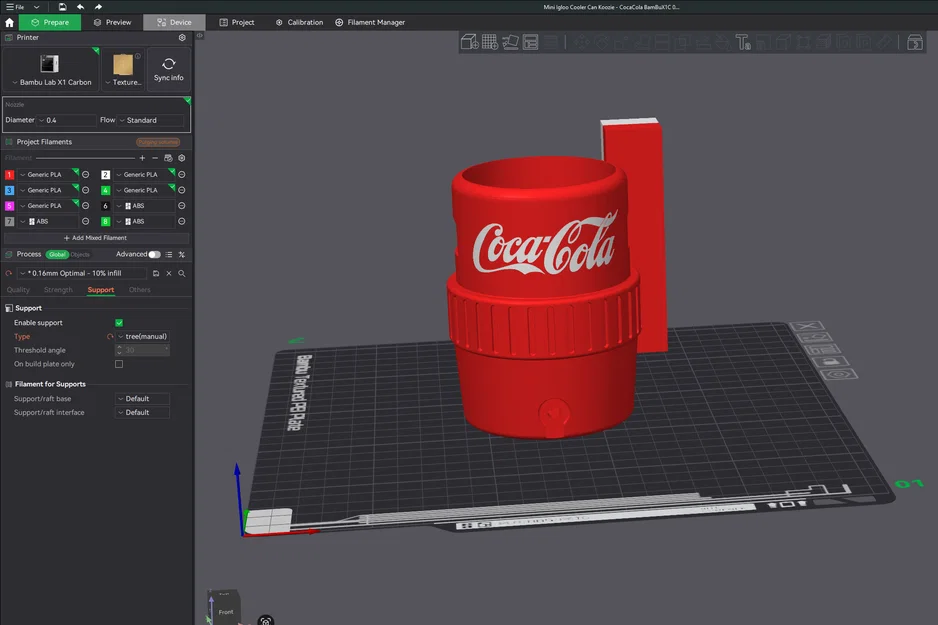Open filament 2 Generic PLA dropdown

coord(143,175)
